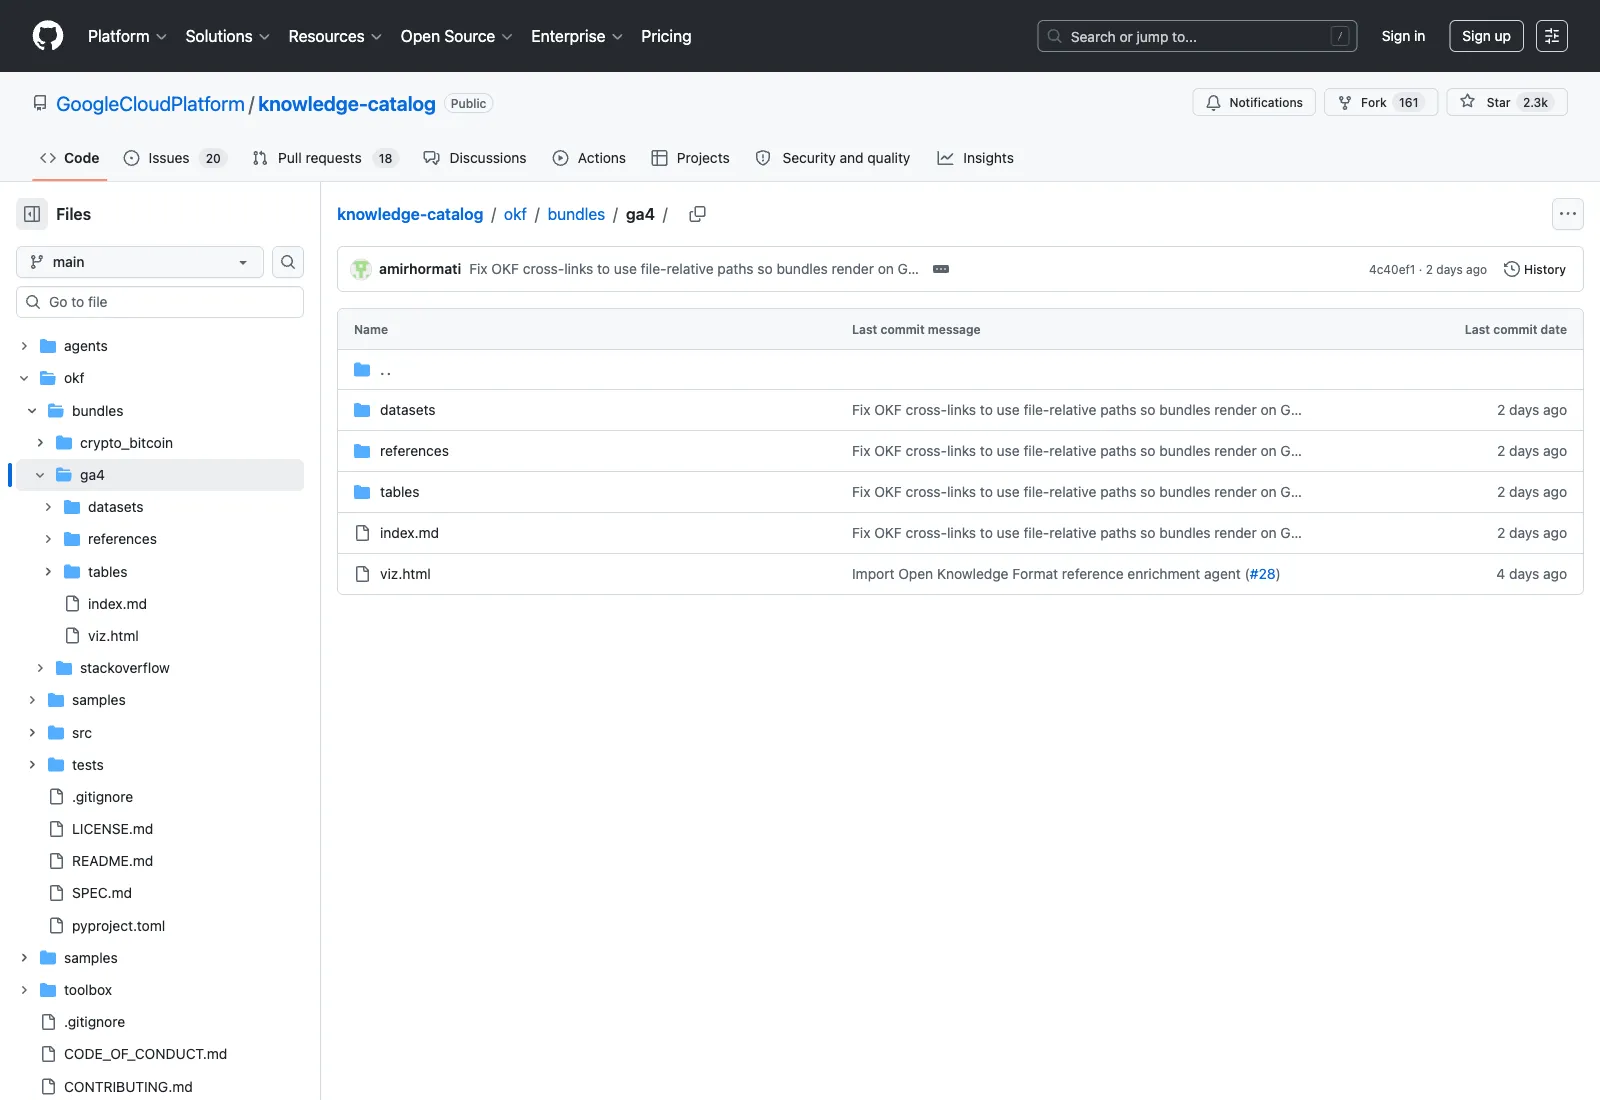Image resolution: width=1600 pixels, height=1100 pixels.
Task: Click amirhormati's avatar image
Action: click(361, 269)
